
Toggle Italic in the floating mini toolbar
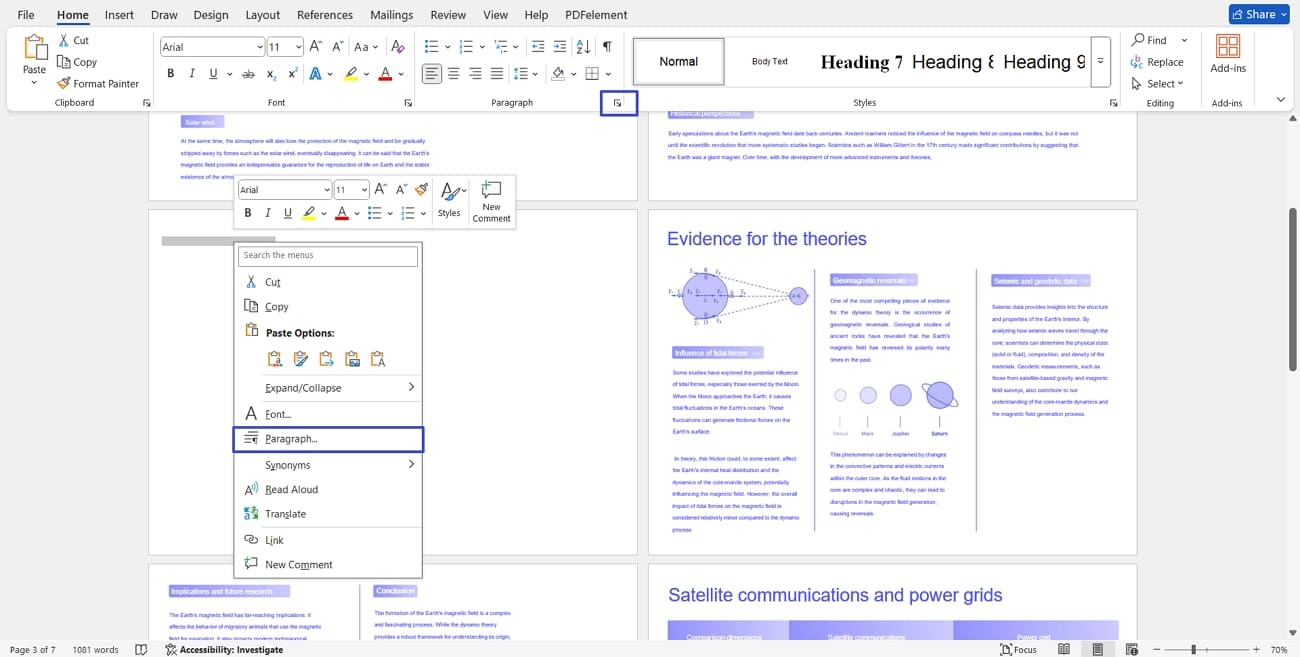click(x=267, y=213)
